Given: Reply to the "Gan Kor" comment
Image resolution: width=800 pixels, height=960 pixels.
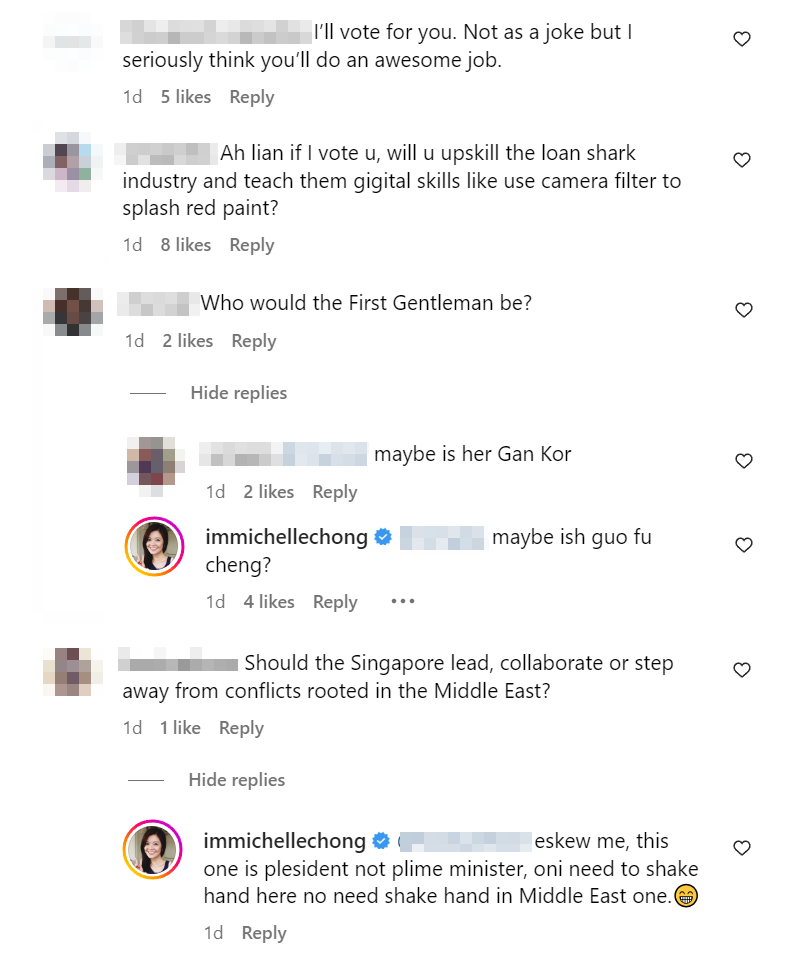Looking at the screenshot, I should (334, 492).
